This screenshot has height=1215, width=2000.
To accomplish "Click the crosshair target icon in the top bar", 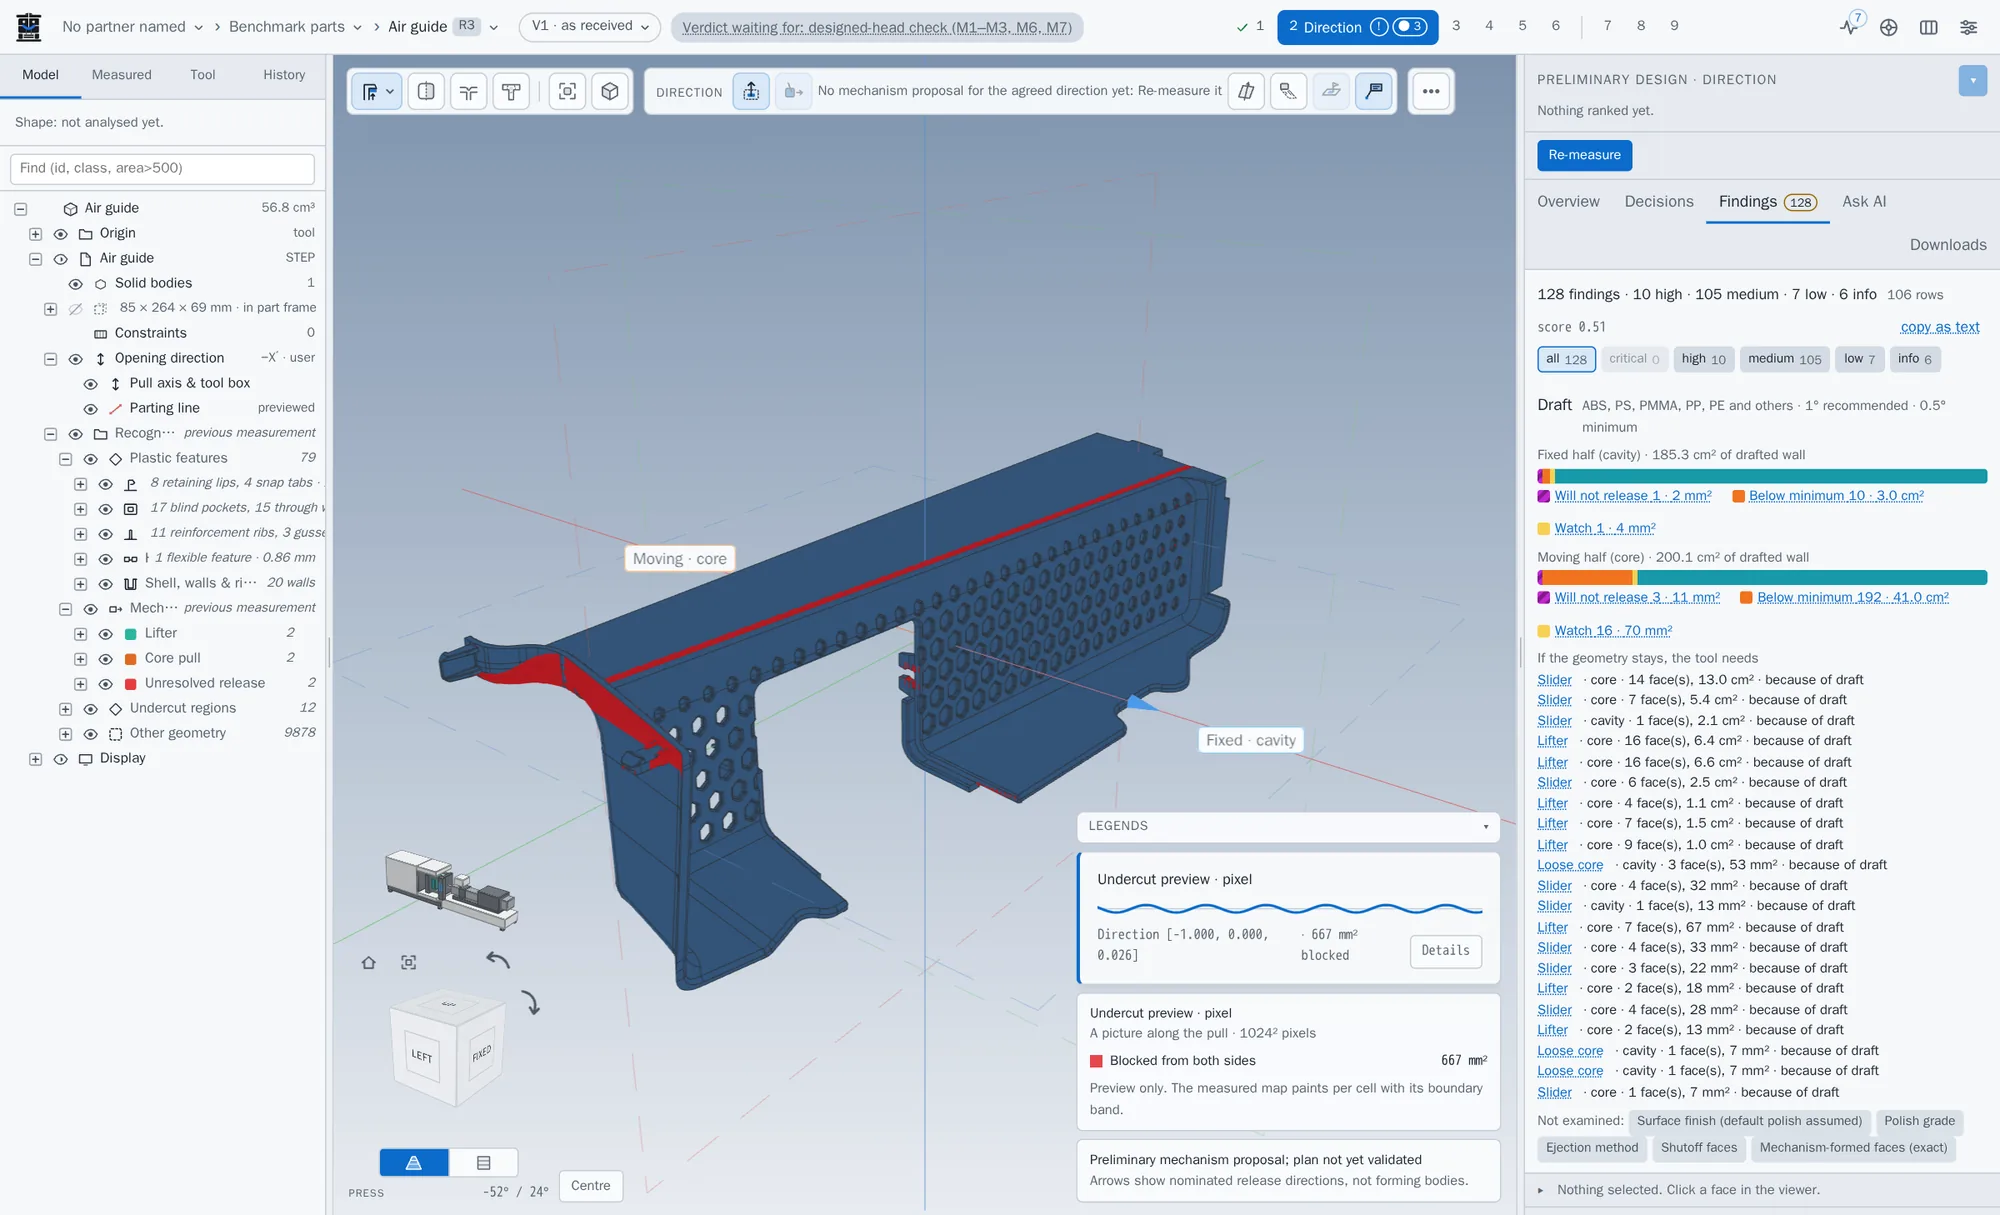I will coord(1888,27).
